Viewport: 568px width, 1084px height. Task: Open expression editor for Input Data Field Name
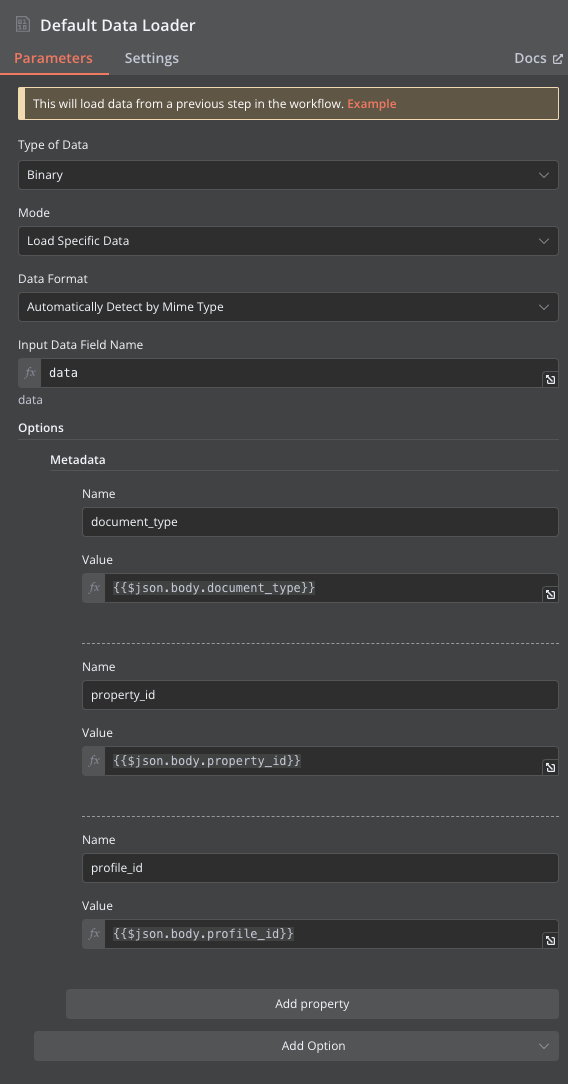pyautogui.click(x=550, y=379)
